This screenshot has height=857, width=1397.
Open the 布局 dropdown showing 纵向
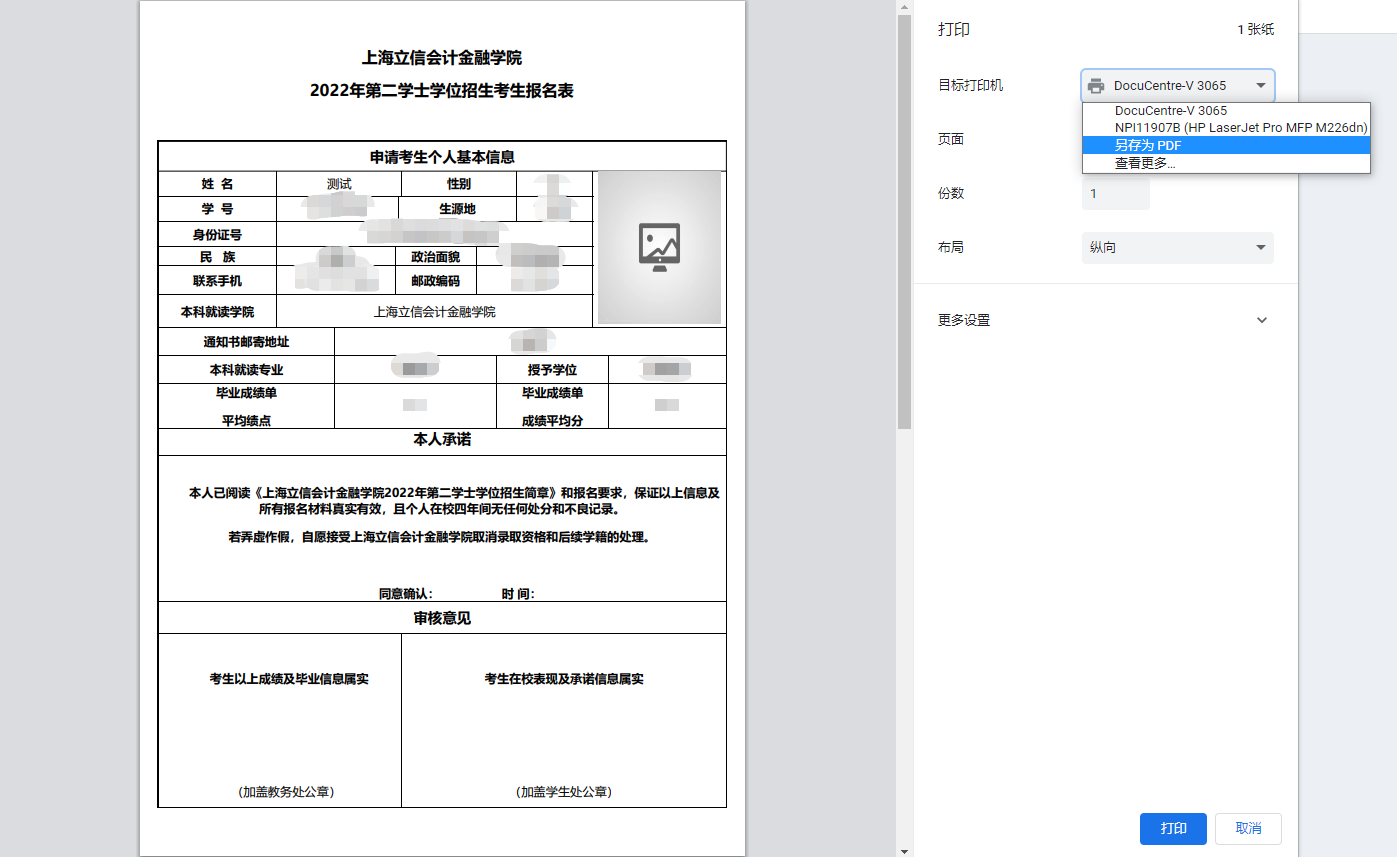point(1177,248)
